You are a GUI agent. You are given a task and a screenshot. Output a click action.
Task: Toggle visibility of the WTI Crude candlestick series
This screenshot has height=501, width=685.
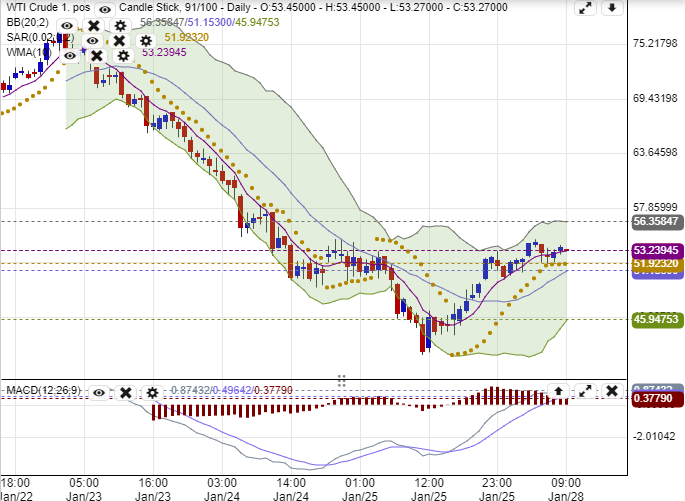point(104,8)
